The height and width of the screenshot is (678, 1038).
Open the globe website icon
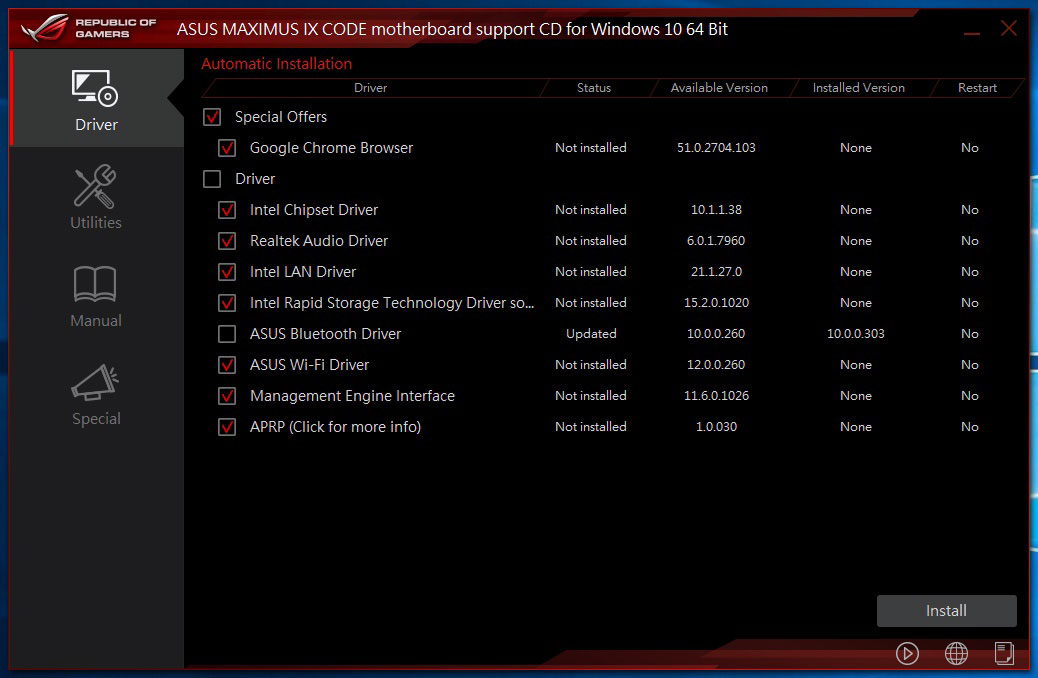pyautogui.click(x=956, y=654)
